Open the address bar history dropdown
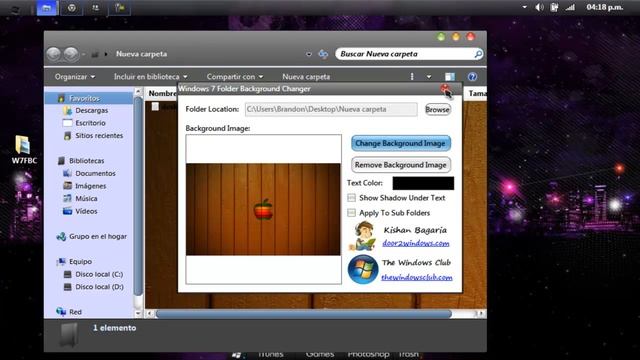The height and width of the screenshot is (360, 640). (x=309, y=54)
